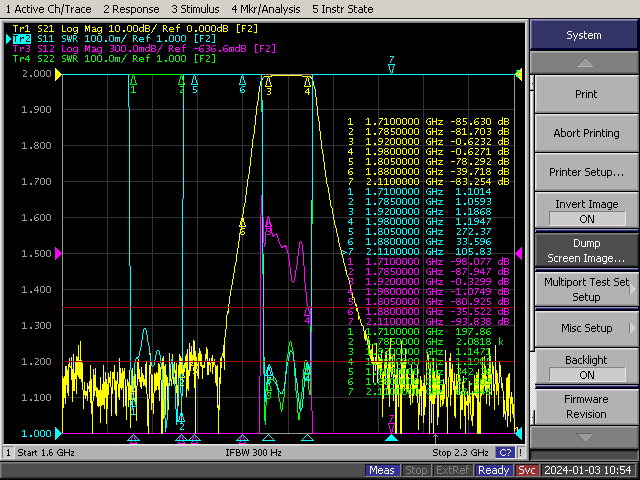This screenshot has width=640, height=480.
Task: Click the exclamation status indicator
Action: [x=520, y=453]
